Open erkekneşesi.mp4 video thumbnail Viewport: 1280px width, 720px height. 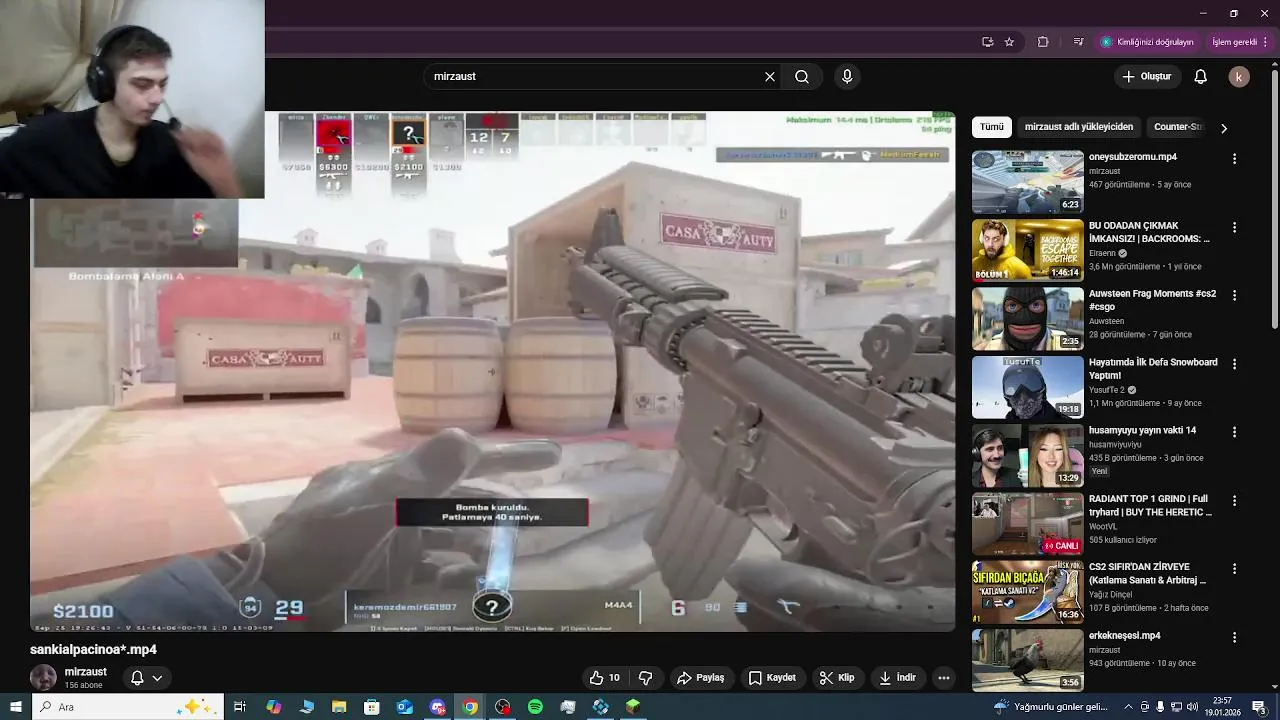tap(1027, 660)
